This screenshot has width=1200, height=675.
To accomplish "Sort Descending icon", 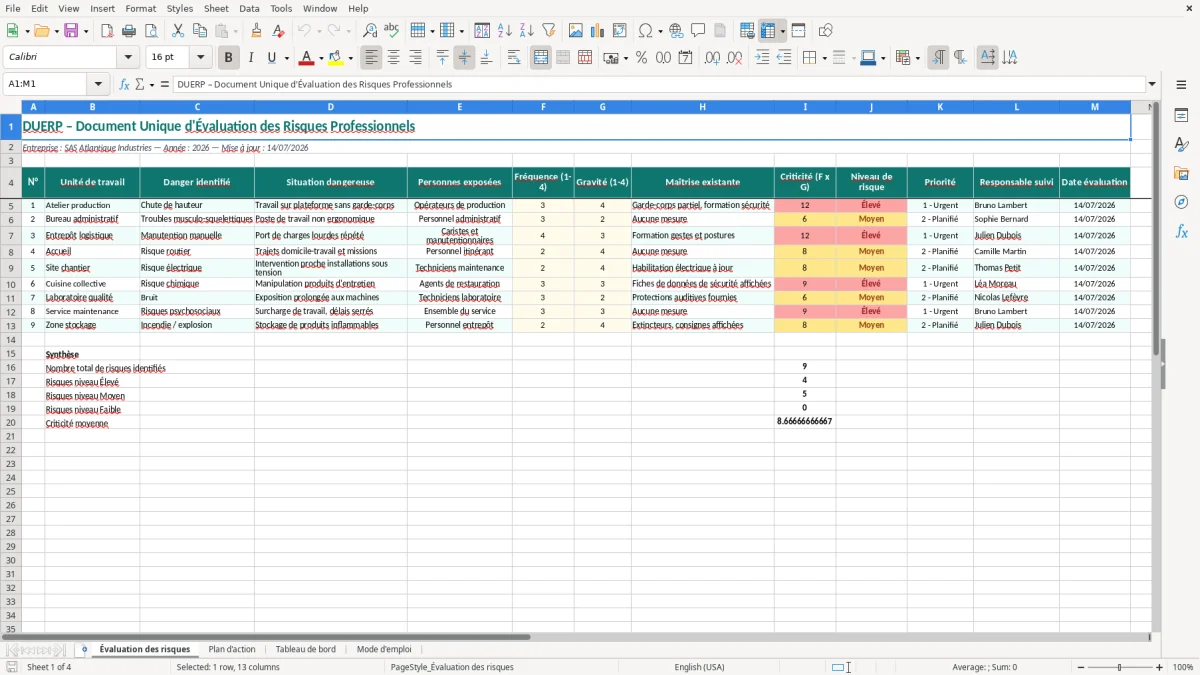I will click(527, 31).
